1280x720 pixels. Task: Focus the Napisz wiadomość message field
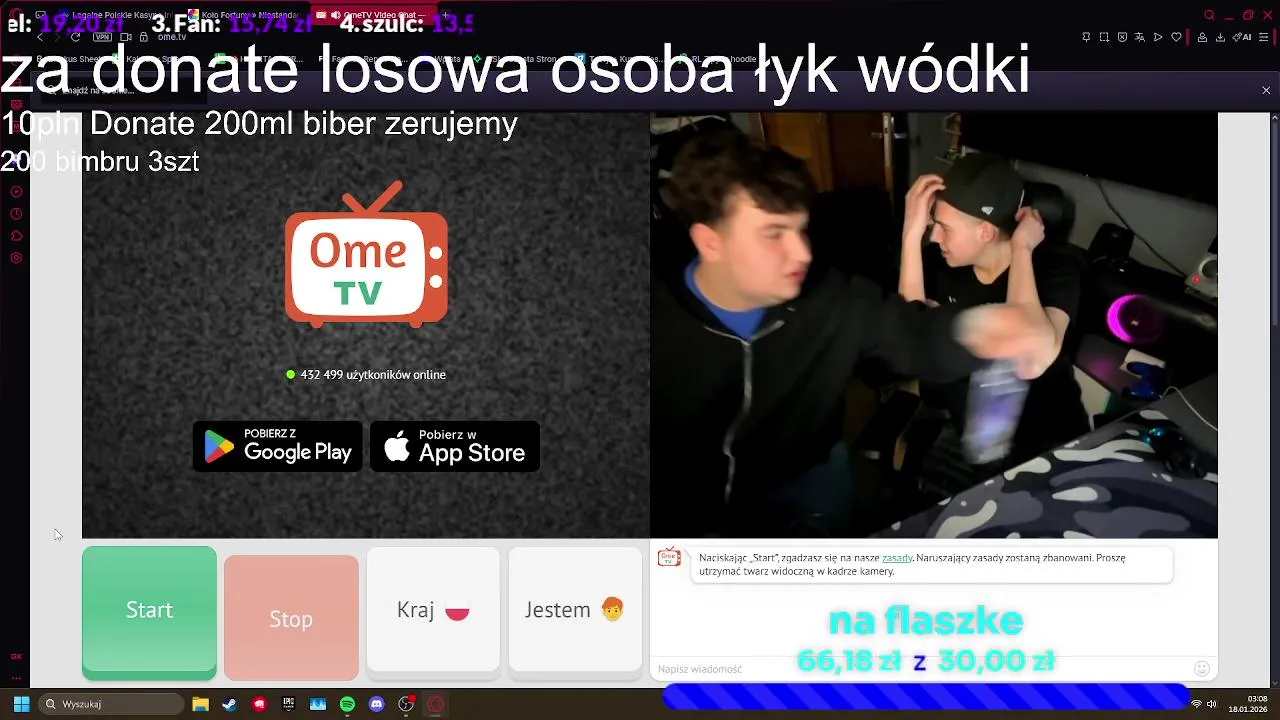920,669
